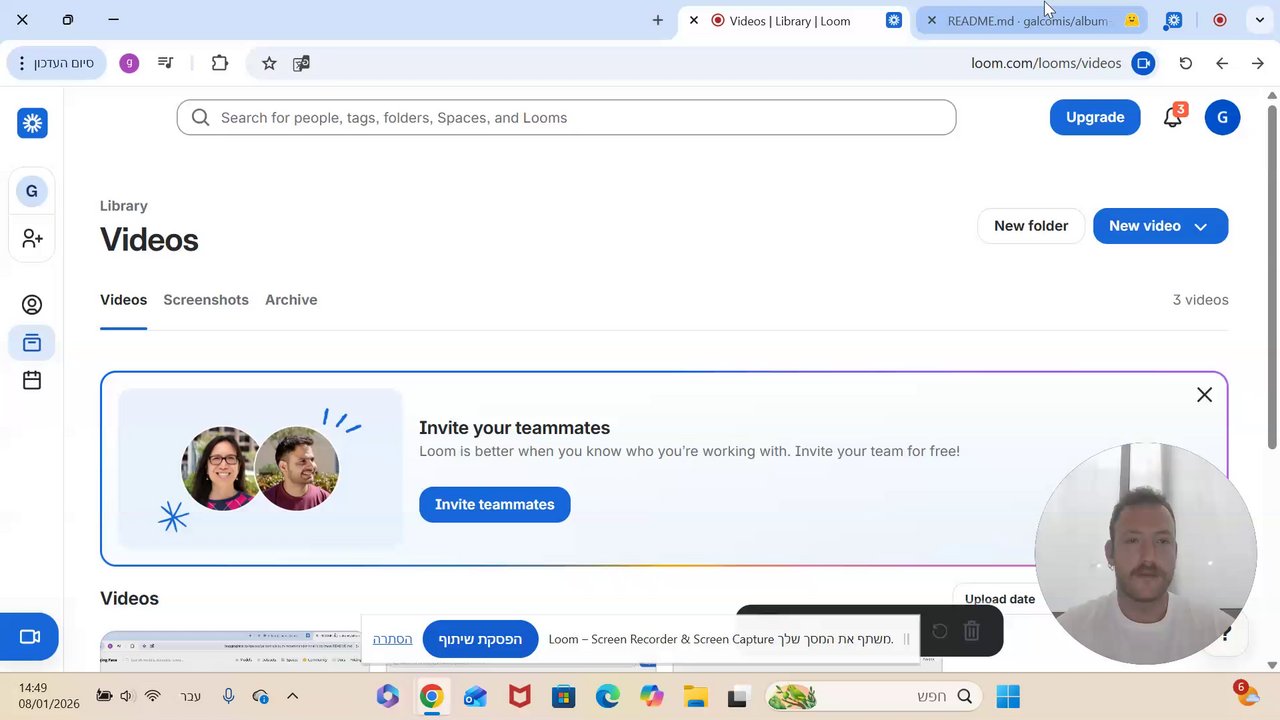1280x720 pixels.
Task: Click the trash icon on recording control bar
Action: [971, 631]
